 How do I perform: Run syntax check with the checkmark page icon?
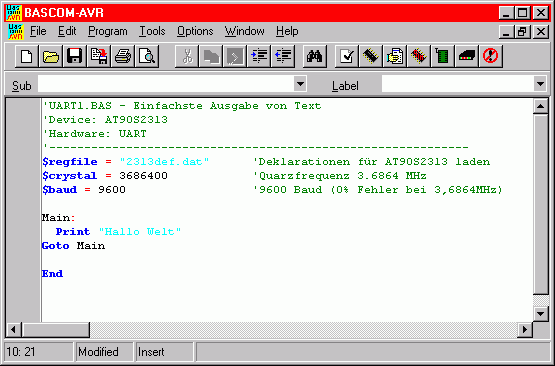[x=347, y=56]
